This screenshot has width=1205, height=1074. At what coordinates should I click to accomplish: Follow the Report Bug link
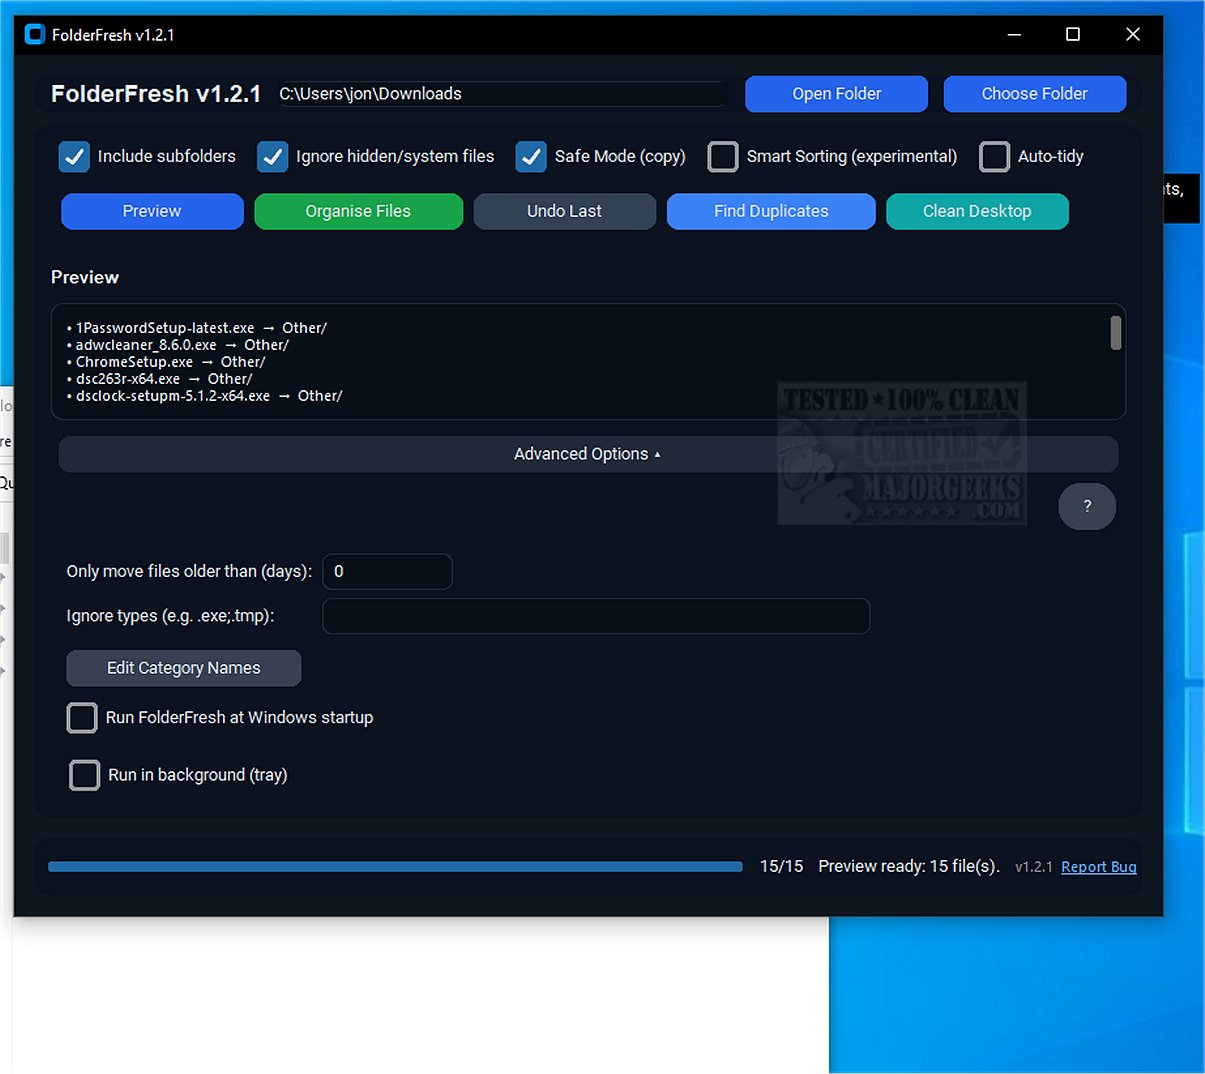1098,867
